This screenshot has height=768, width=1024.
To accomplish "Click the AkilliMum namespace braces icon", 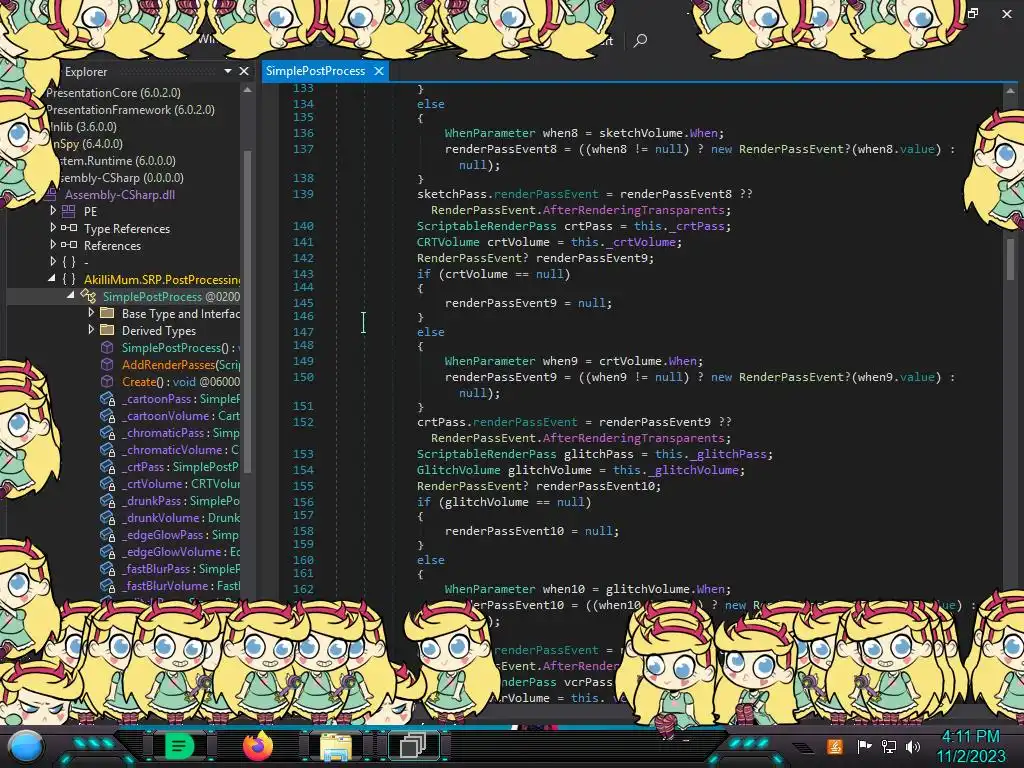I will 69,279.
